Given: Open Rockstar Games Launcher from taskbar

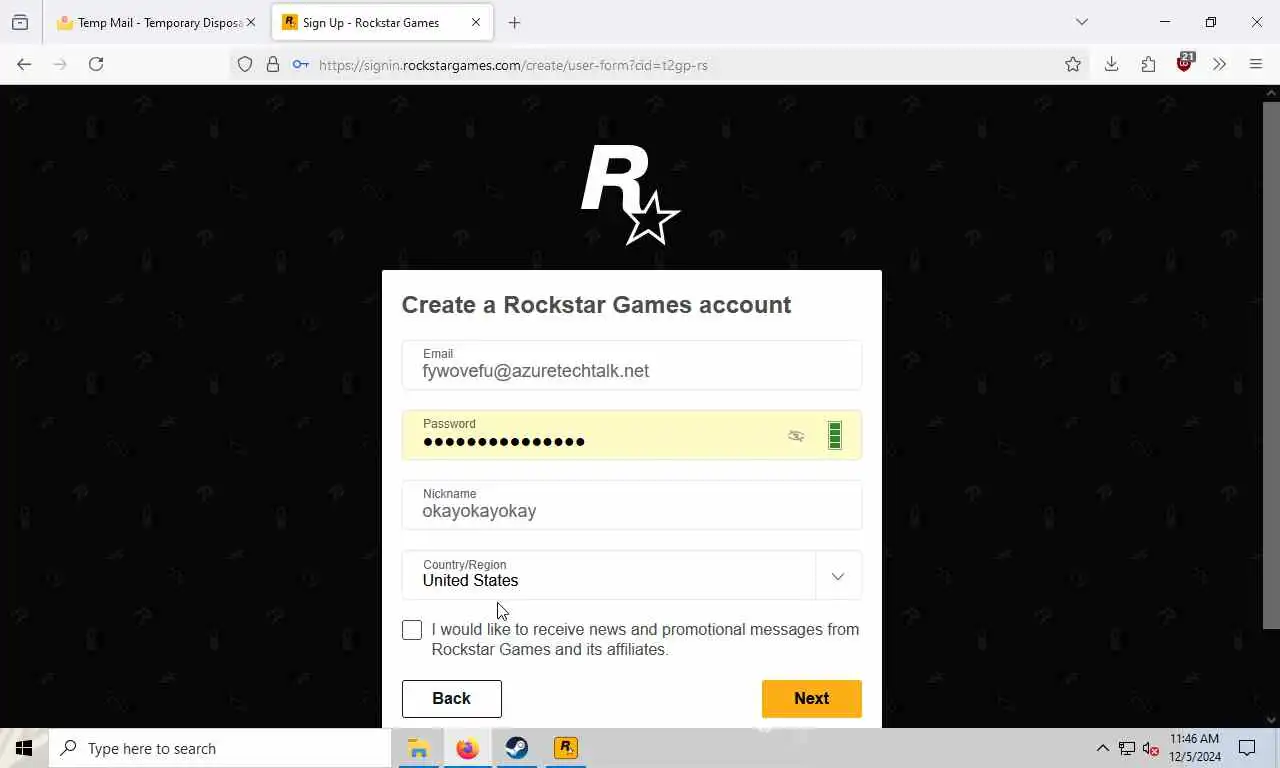Looking at the screenshot, I should [566, 748].
